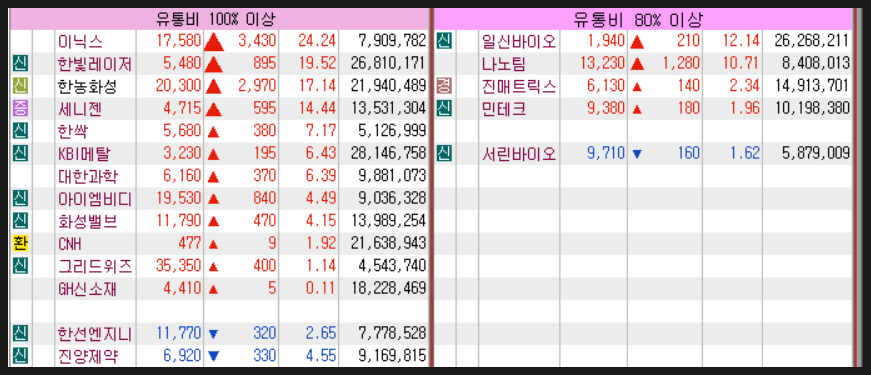Click the volume 14,913,701 for 진매트릭스
871x375 pixels.
point(812,86)
